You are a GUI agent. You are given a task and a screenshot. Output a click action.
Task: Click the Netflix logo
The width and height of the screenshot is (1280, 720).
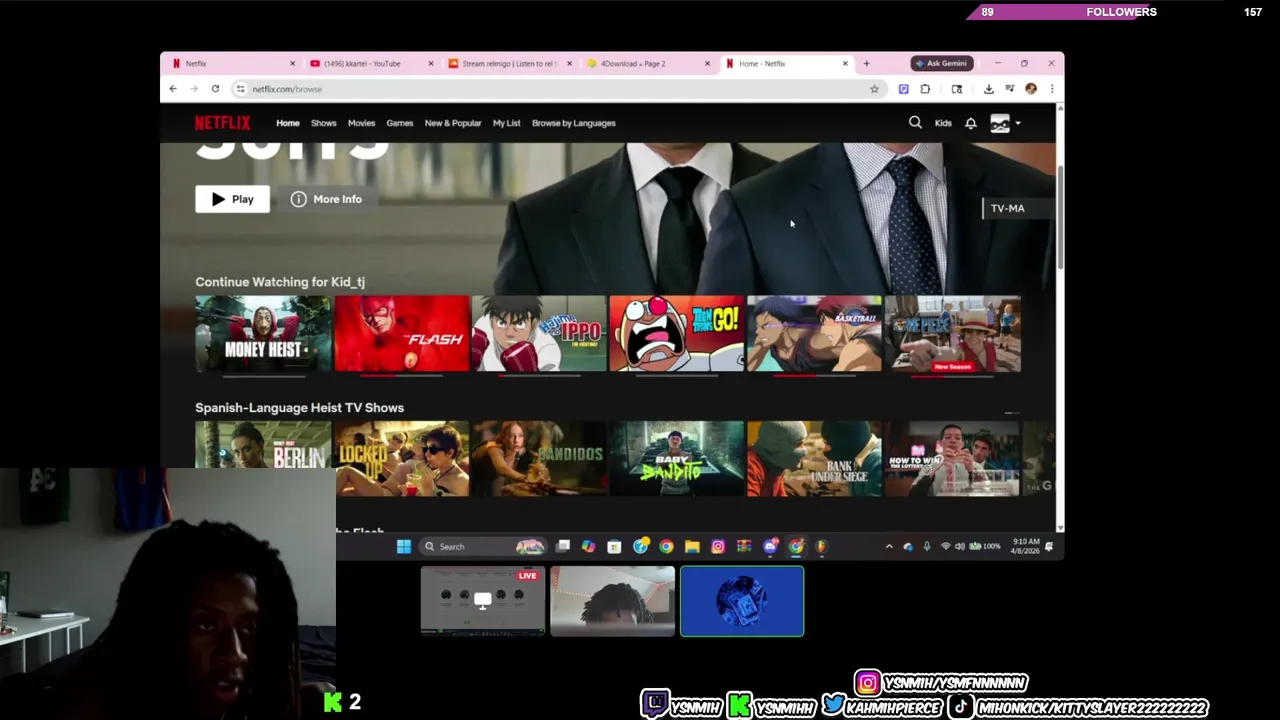[x=222, y=123]
